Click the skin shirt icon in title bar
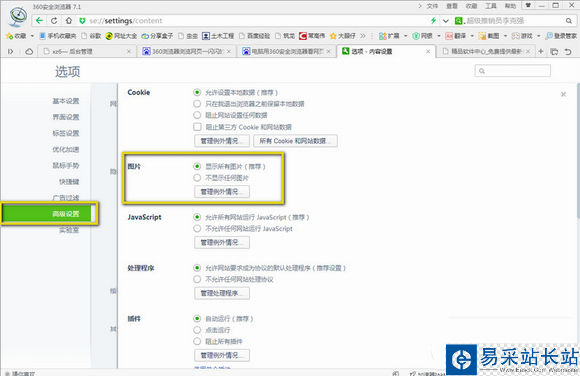Image resolution: width=580 pixels, height=376 pixels. point(528,5)
